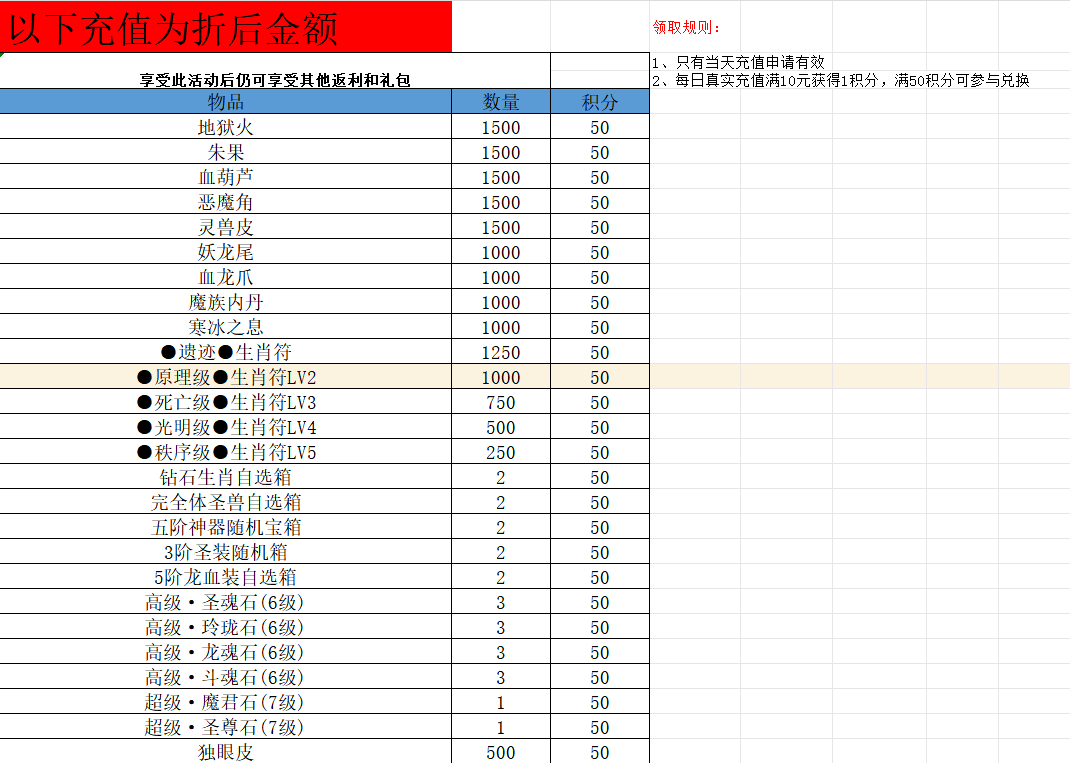Select the 寒冰之息 item cell
Viewport: 1070px width, 763px height.
point(225,327)
